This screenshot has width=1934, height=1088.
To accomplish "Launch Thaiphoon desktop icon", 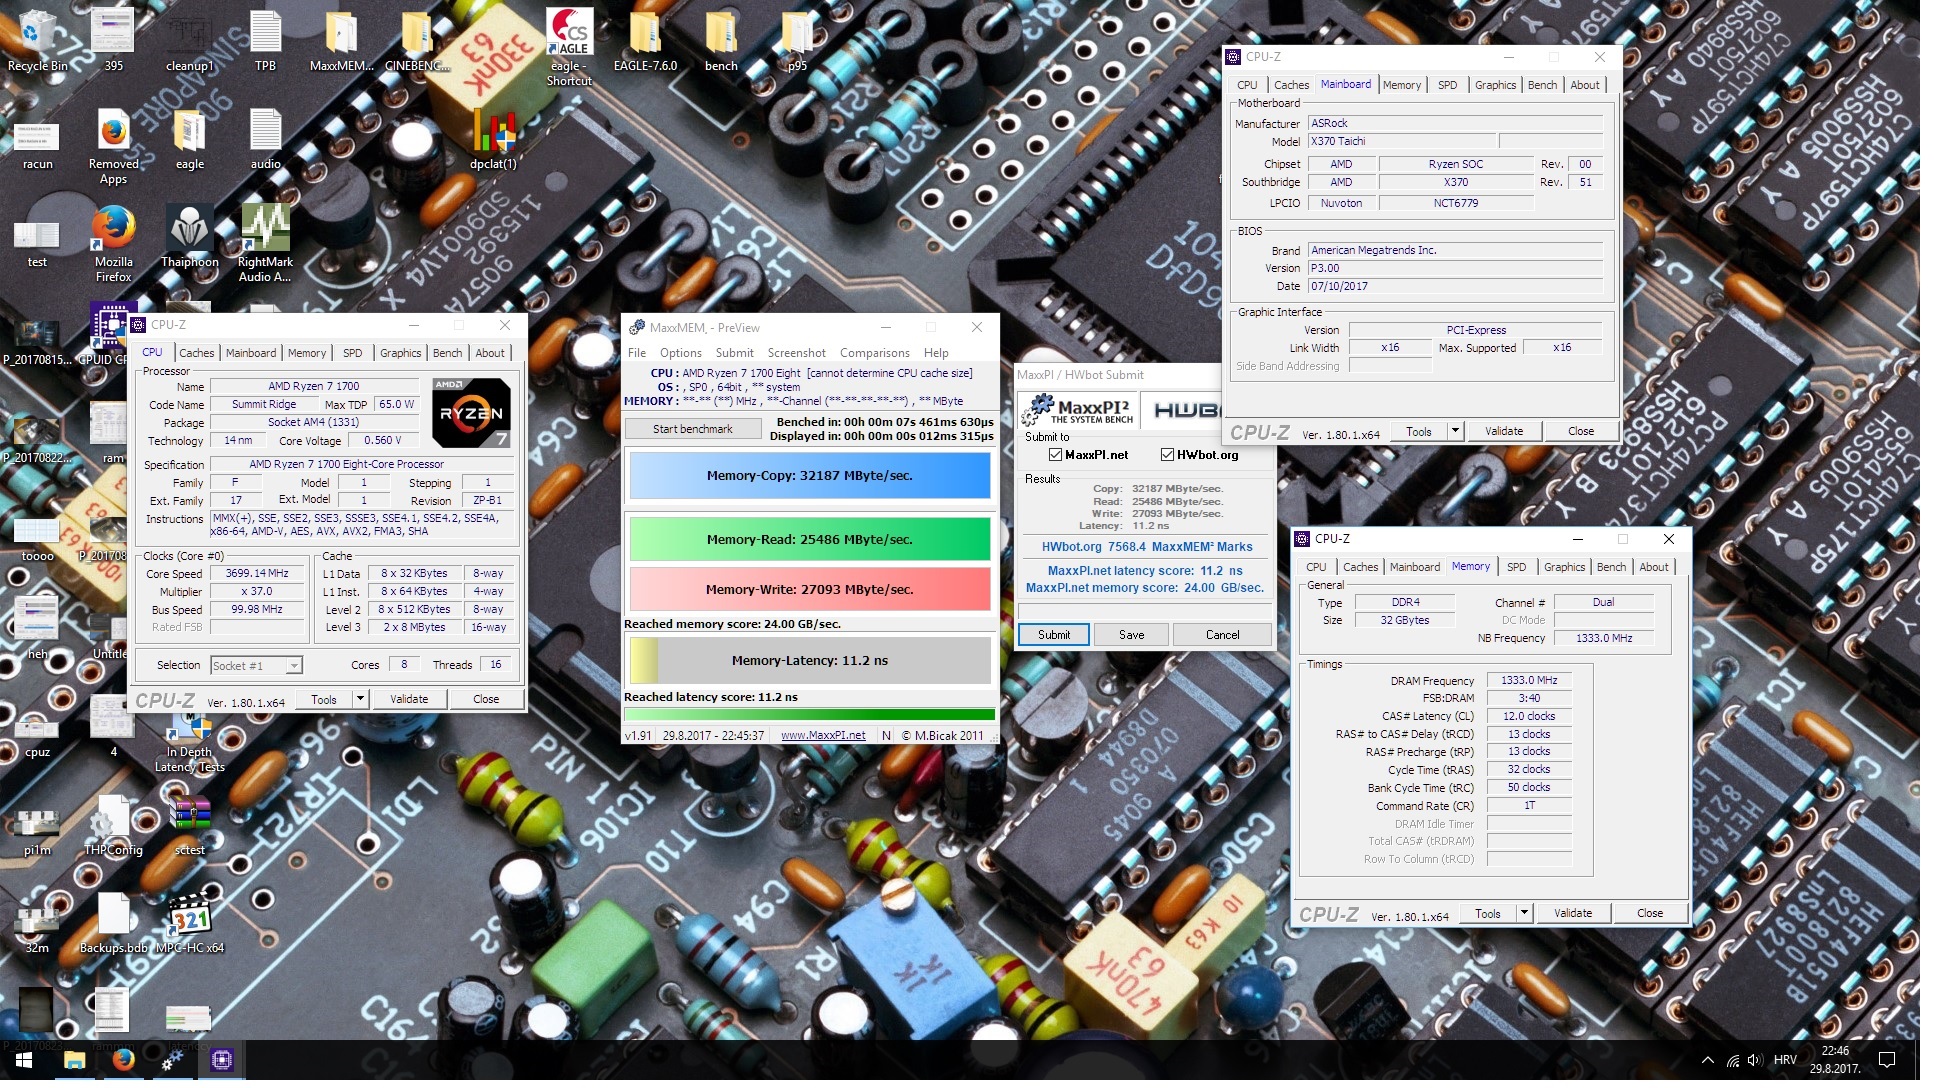I will tap(189, 236).
